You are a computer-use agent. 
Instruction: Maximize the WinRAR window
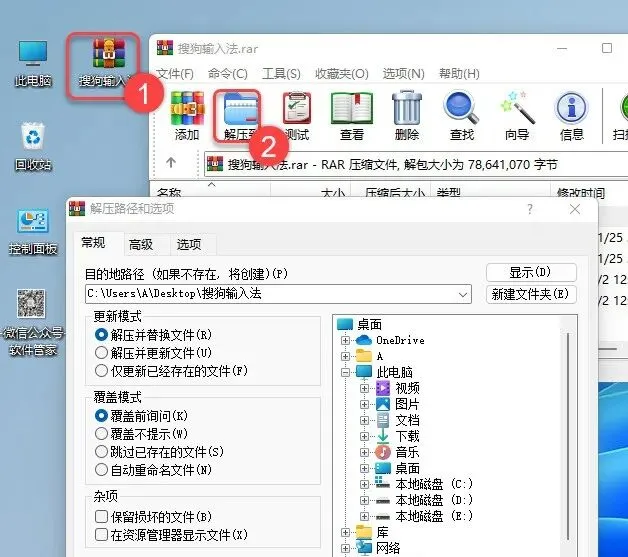click(x=607, y=48)
